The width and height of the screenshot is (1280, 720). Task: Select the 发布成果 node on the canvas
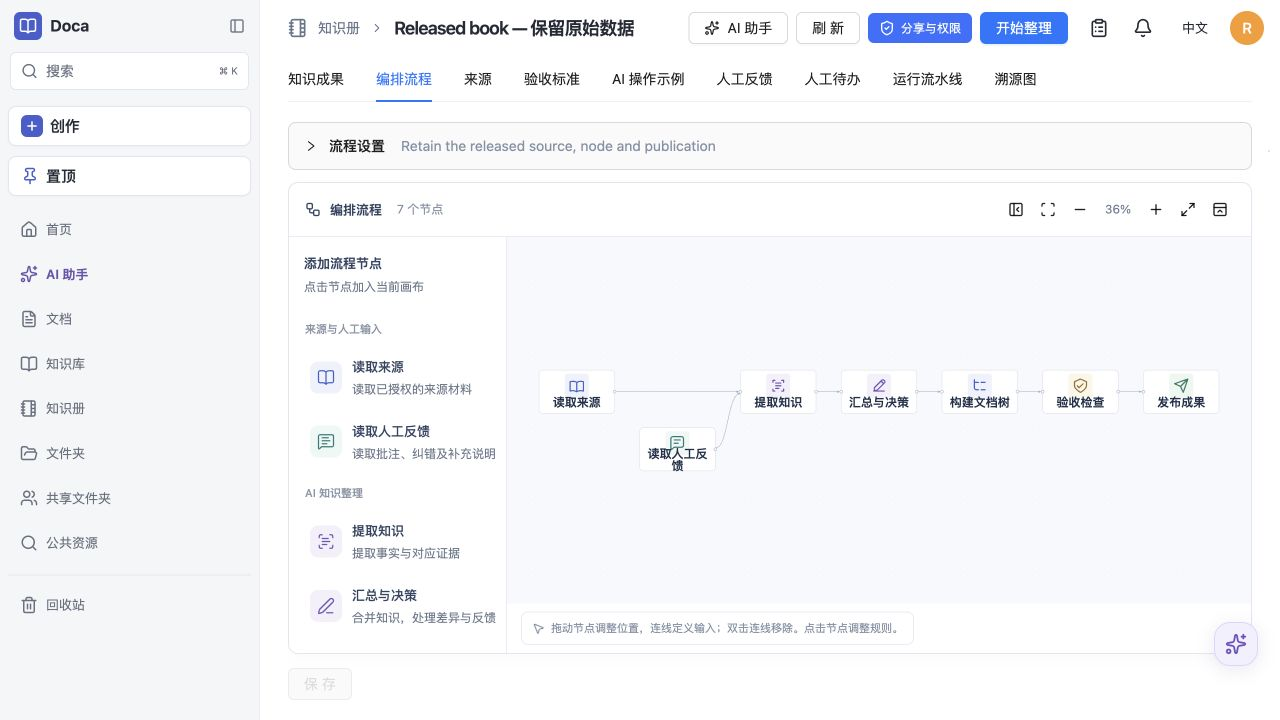point(1181,392)
